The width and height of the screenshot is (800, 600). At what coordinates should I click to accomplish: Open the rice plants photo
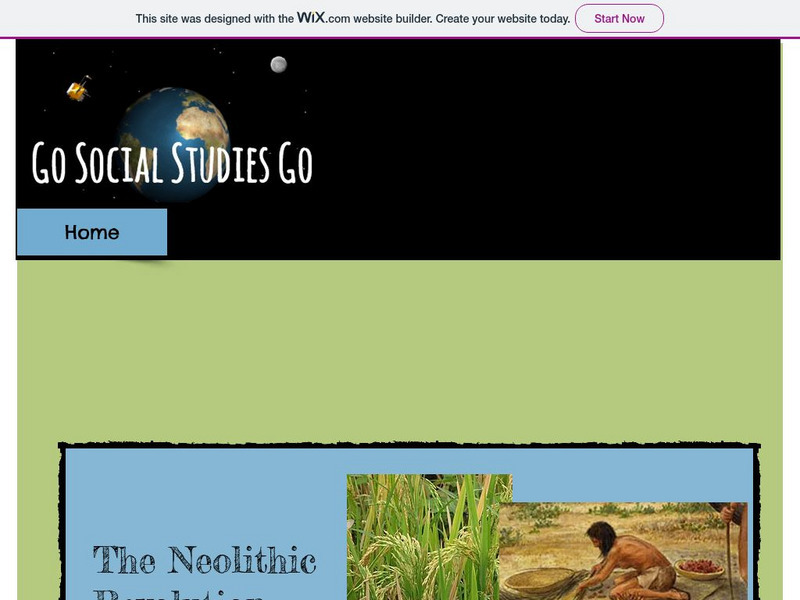pyautogui.click(x=423, y=537)
